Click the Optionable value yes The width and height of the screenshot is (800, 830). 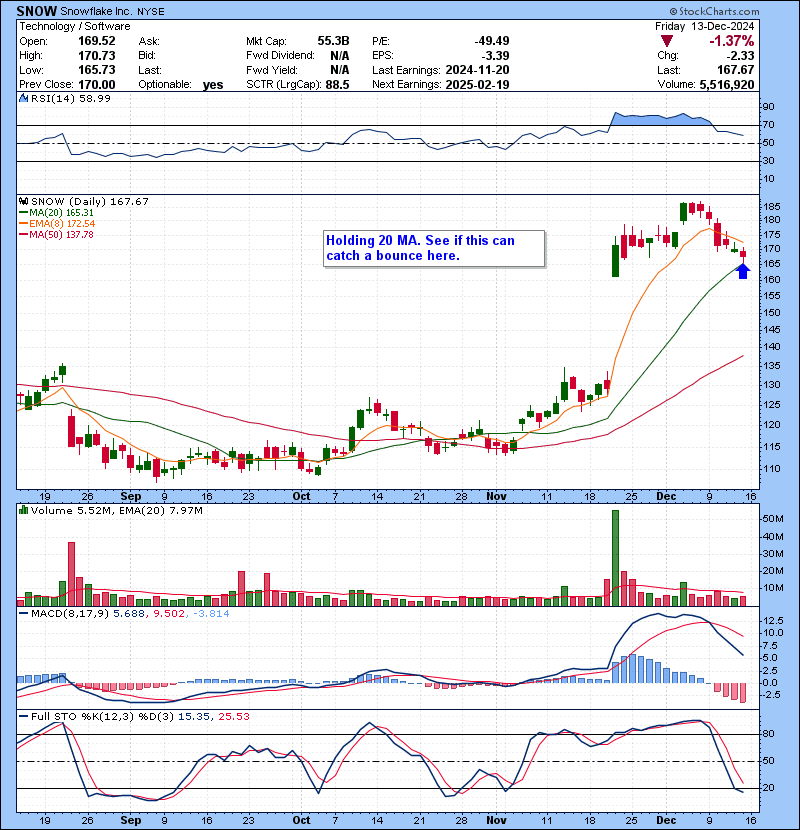click(213, 85)
